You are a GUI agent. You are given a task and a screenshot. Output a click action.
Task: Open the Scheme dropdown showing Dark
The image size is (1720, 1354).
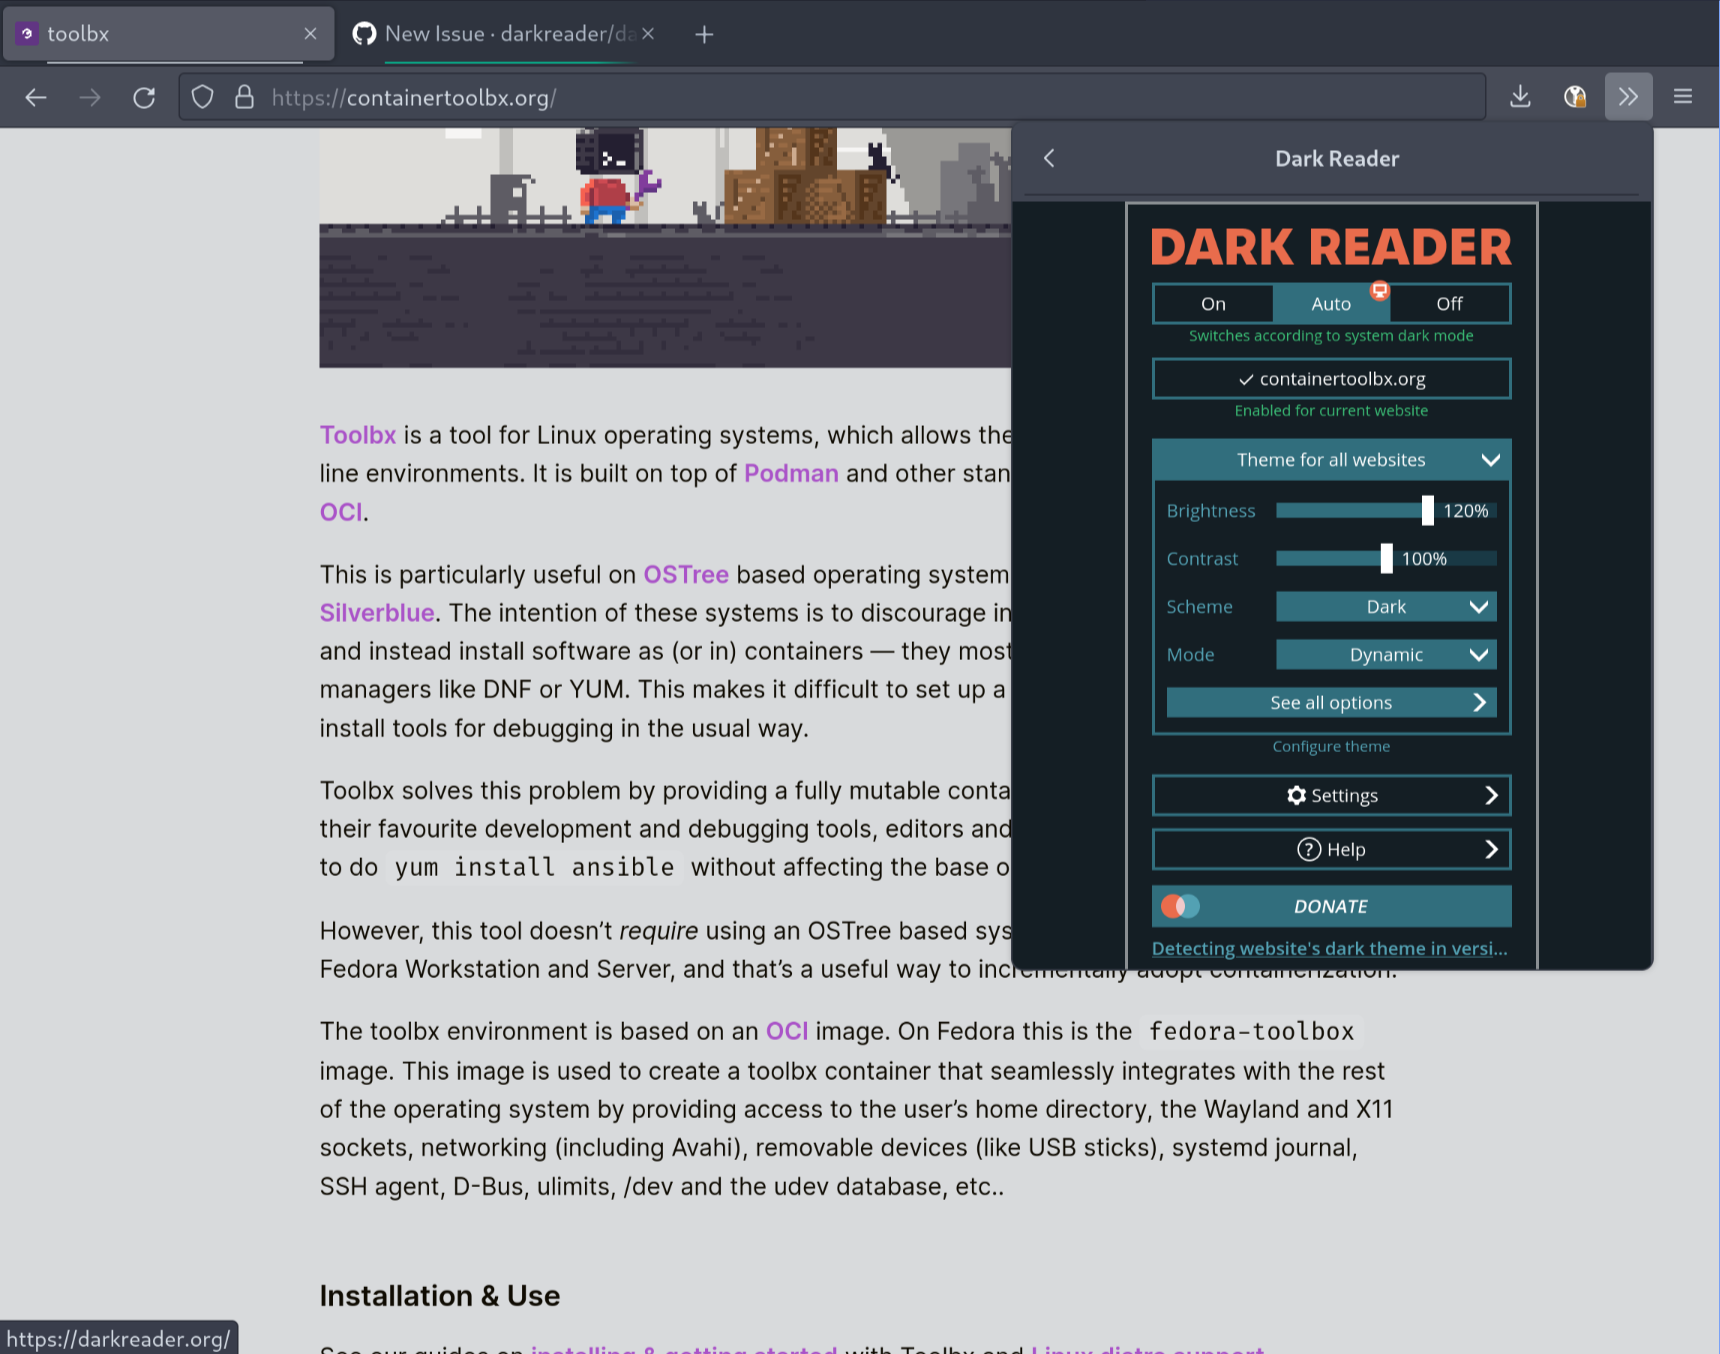tap(1386, 606)
